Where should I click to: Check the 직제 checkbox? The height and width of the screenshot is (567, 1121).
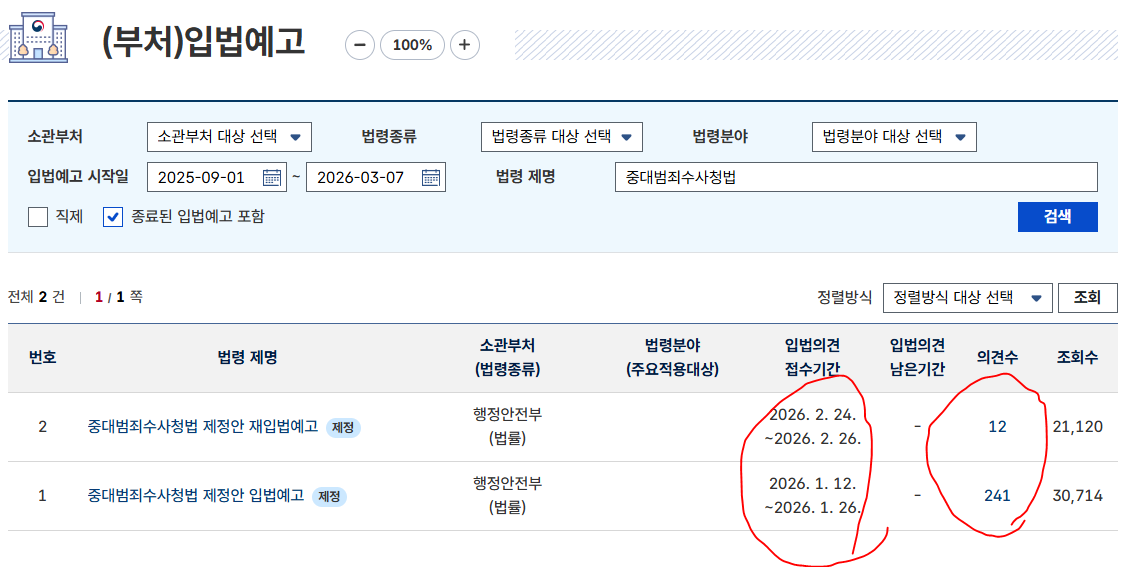tap(38, 217)
